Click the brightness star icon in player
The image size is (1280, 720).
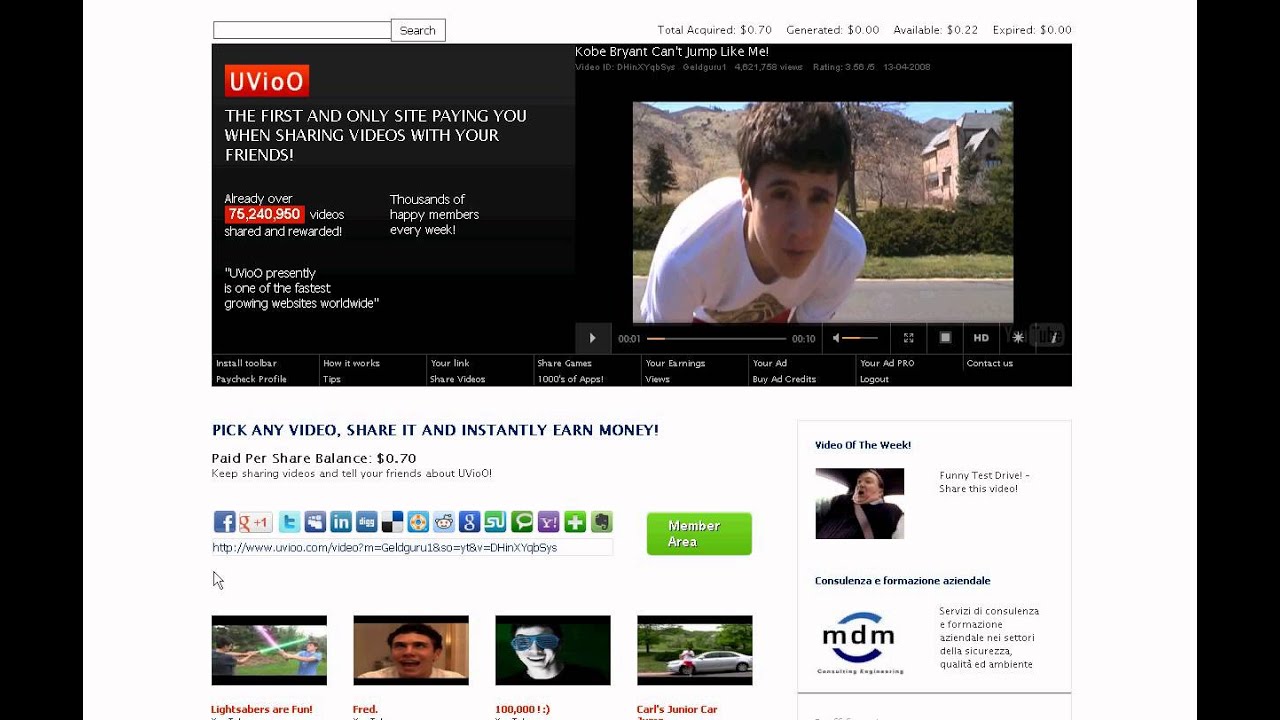point(1018,338)
